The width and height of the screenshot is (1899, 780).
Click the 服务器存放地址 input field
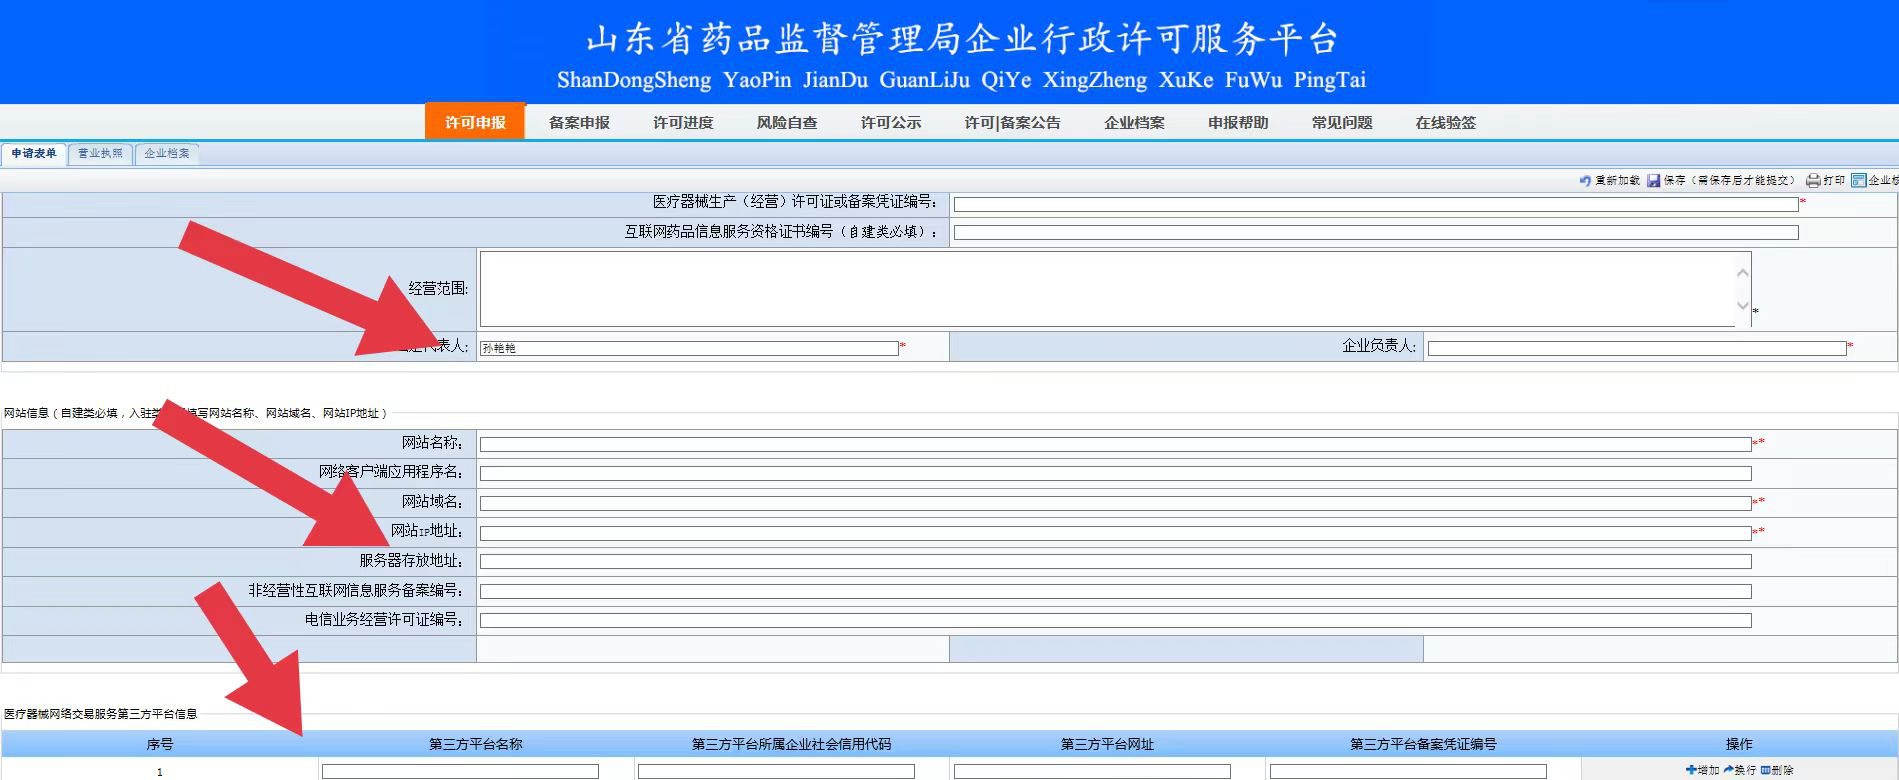click(x=1116, y=562)
